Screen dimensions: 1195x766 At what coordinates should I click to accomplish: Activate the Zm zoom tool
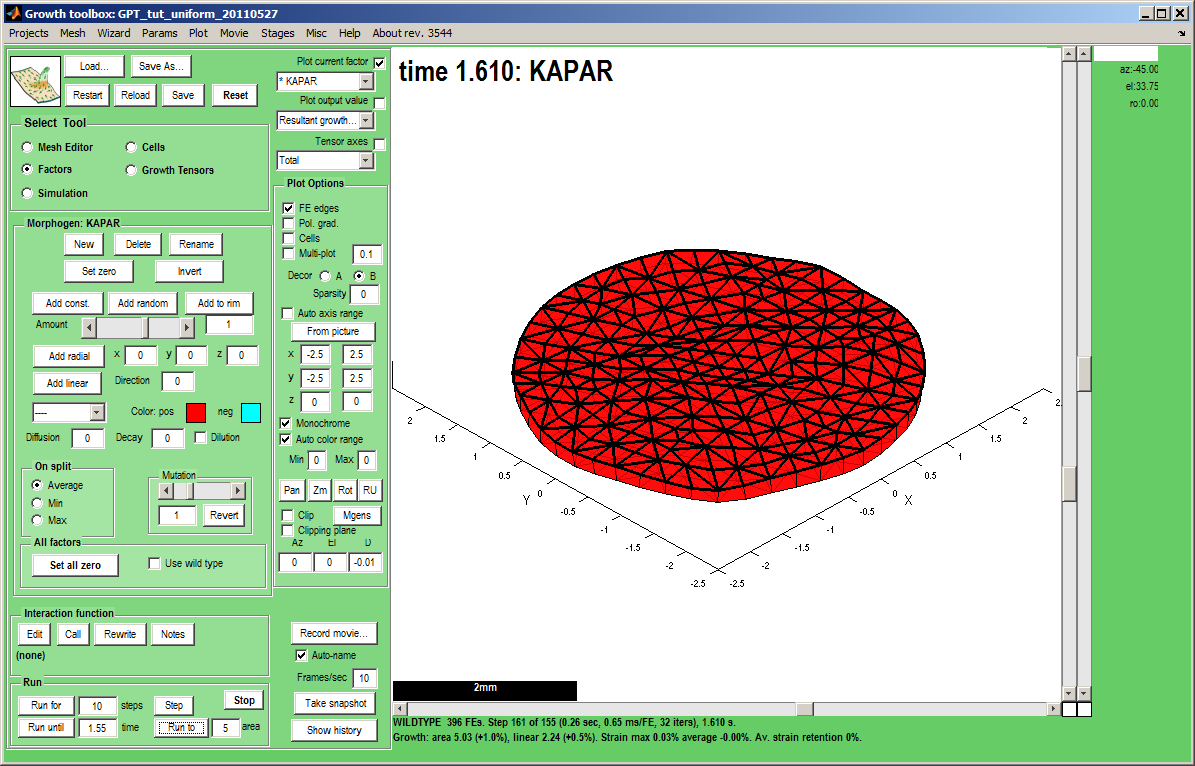pyautogui.click(x=319, y=490)
